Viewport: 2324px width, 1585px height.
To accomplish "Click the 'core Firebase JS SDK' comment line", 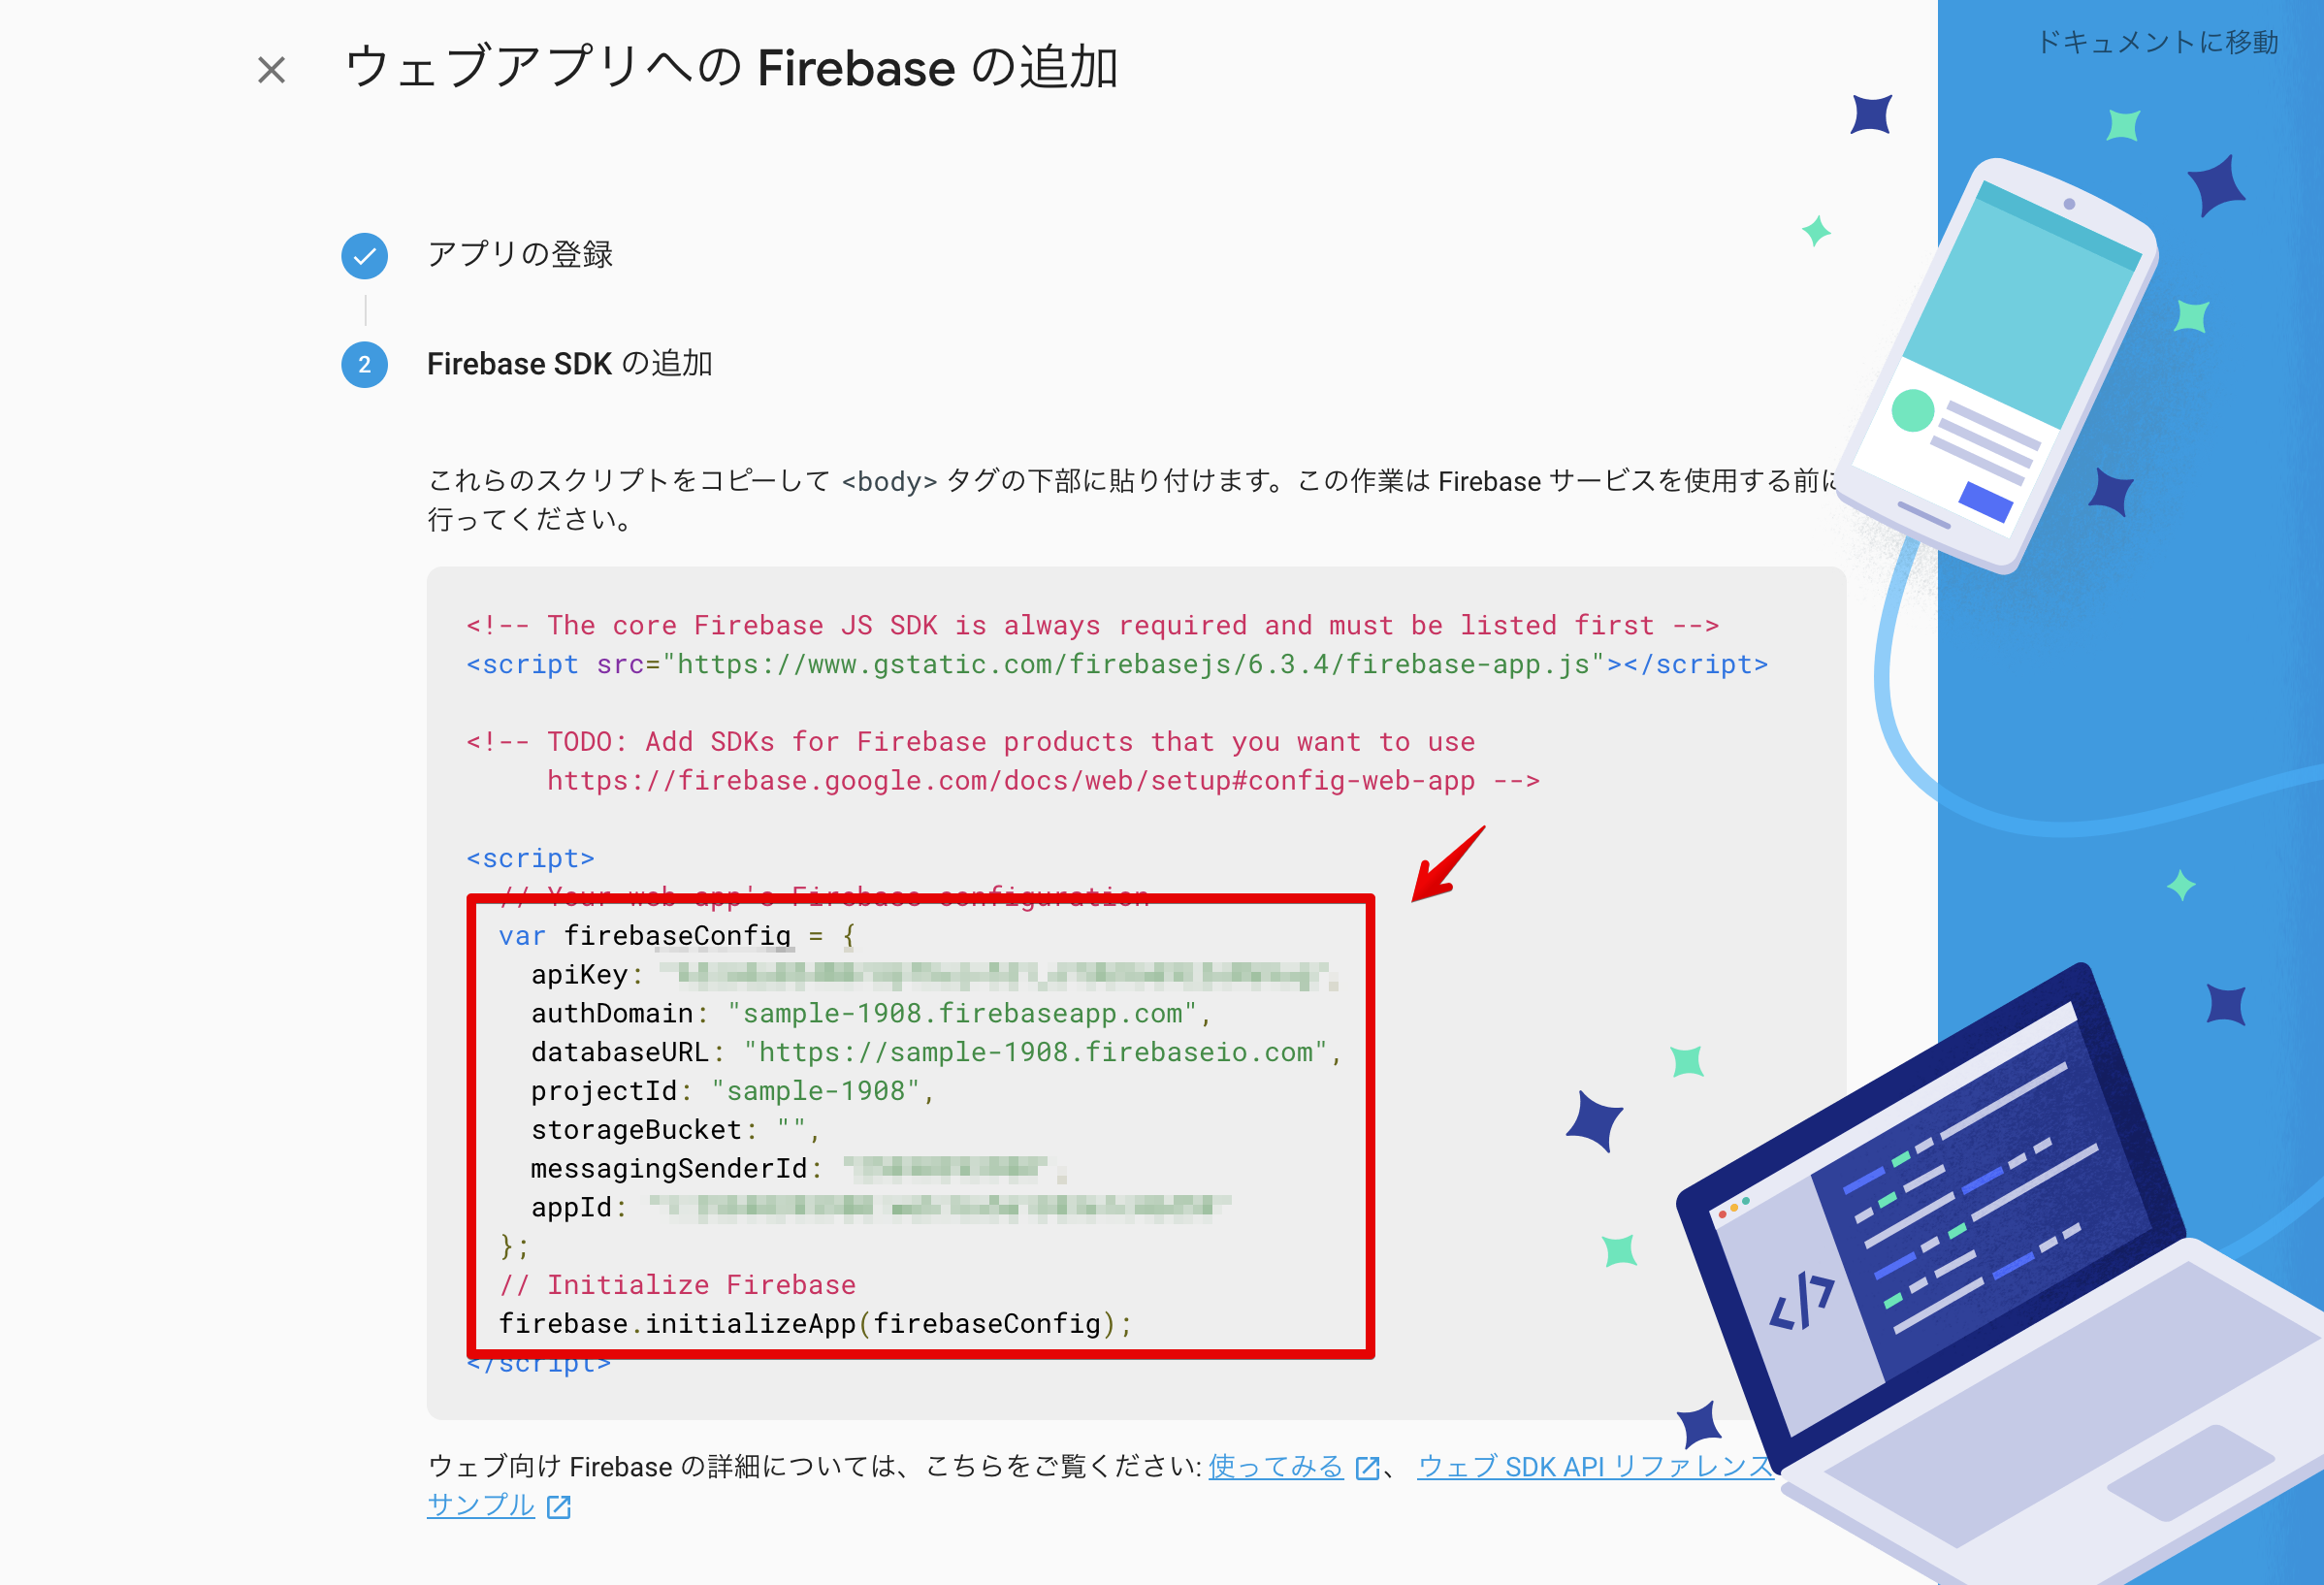I will (1093, 626).
